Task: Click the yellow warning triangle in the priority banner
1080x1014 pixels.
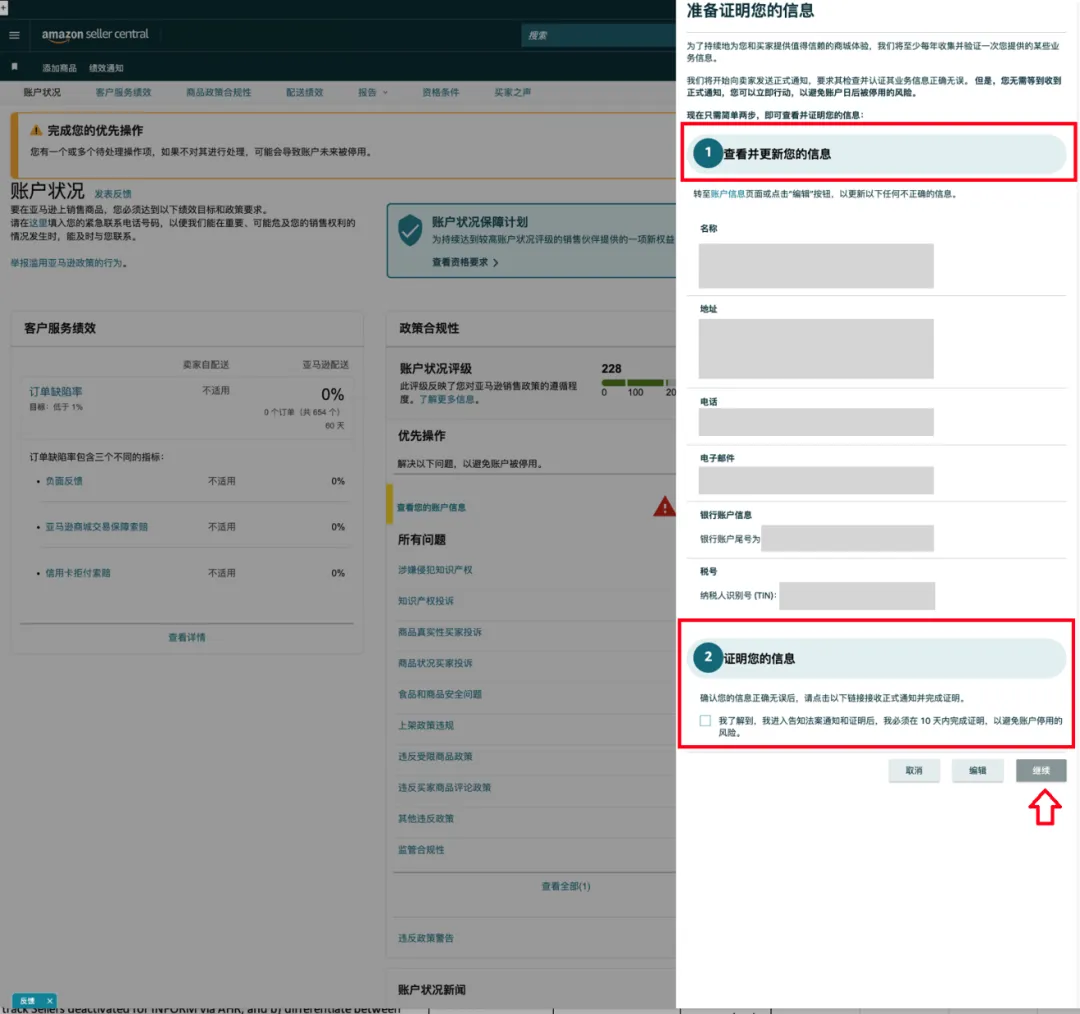Action: pyautogui.click(x=36, y=130)
